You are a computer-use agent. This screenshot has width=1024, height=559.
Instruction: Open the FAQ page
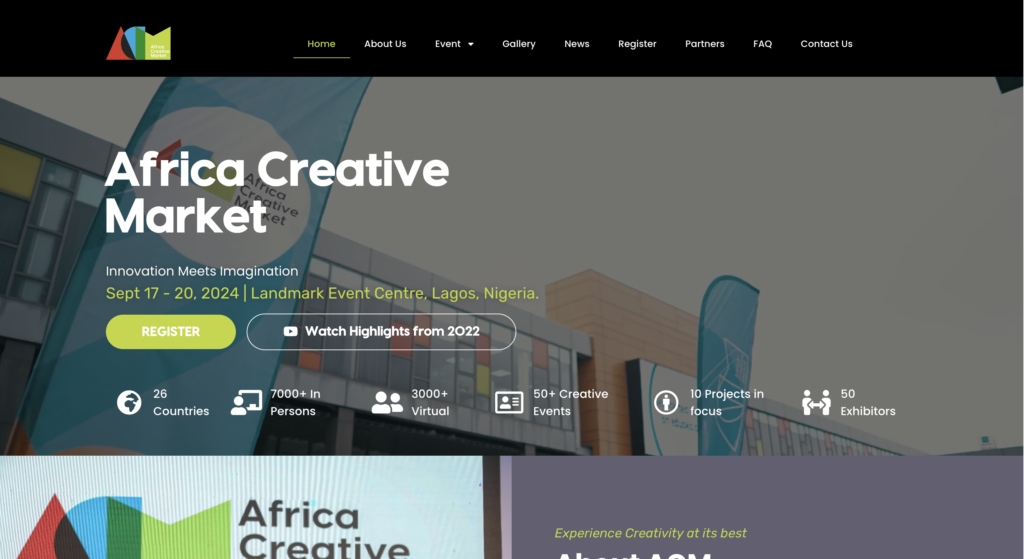pyautogui.click(x=762, y=44)
